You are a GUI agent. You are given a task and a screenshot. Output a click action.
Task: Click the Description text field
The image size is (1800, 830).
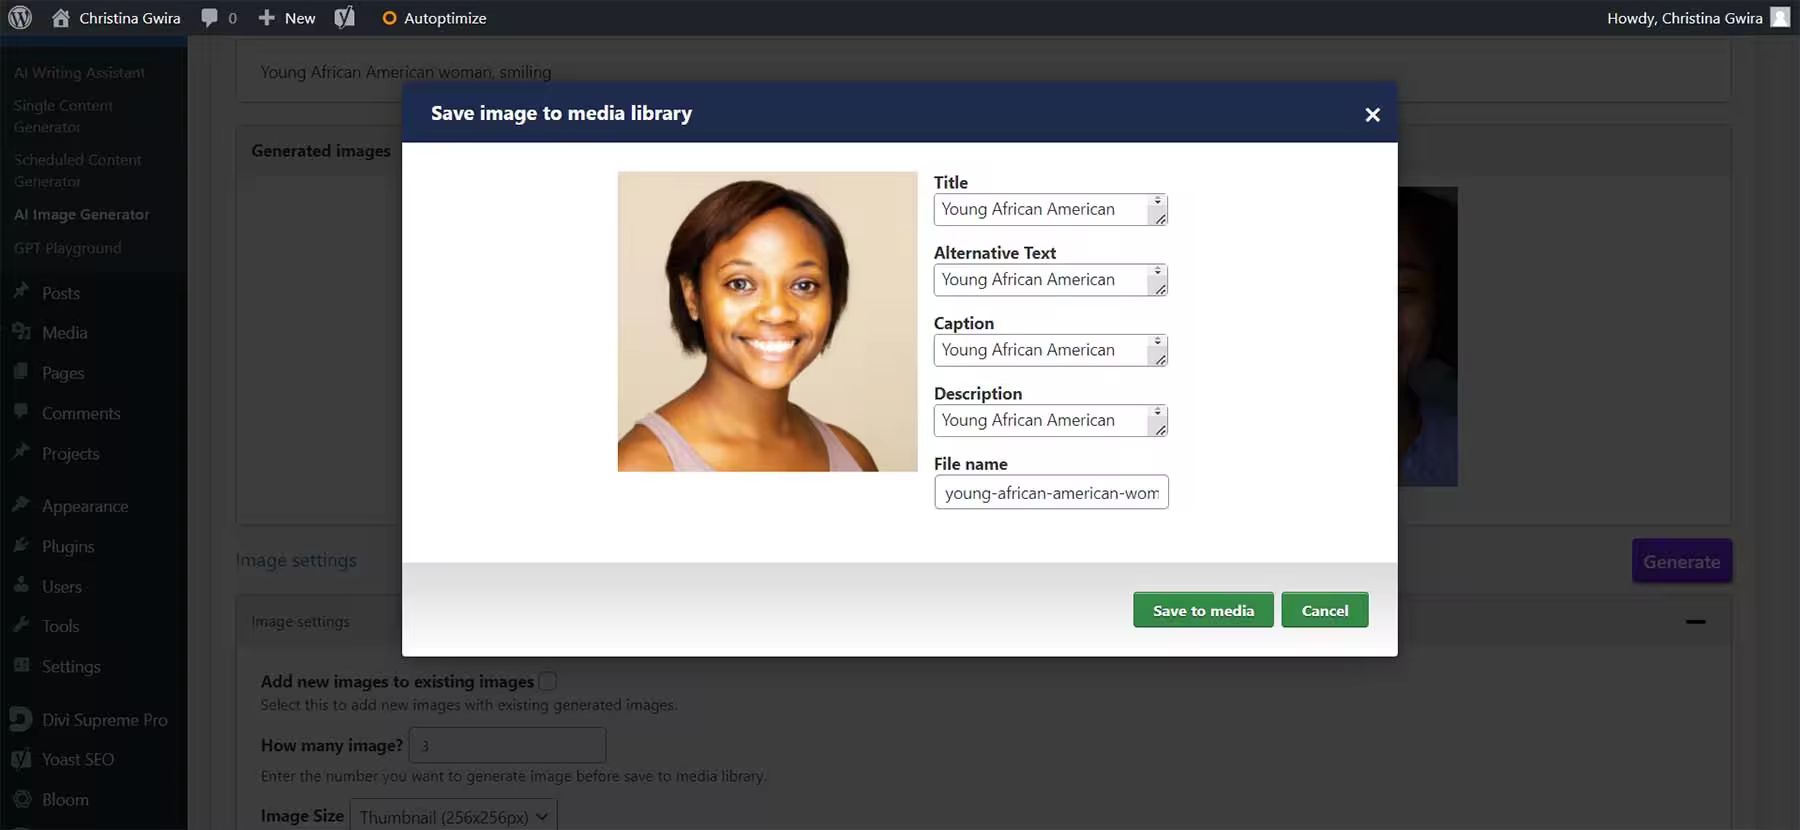(1050, 420)
